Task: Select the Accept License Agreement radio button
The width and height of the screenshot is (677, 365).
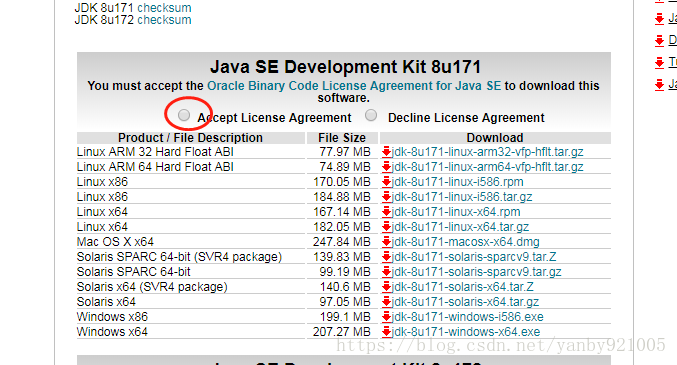Action: (x=184, y=115)
